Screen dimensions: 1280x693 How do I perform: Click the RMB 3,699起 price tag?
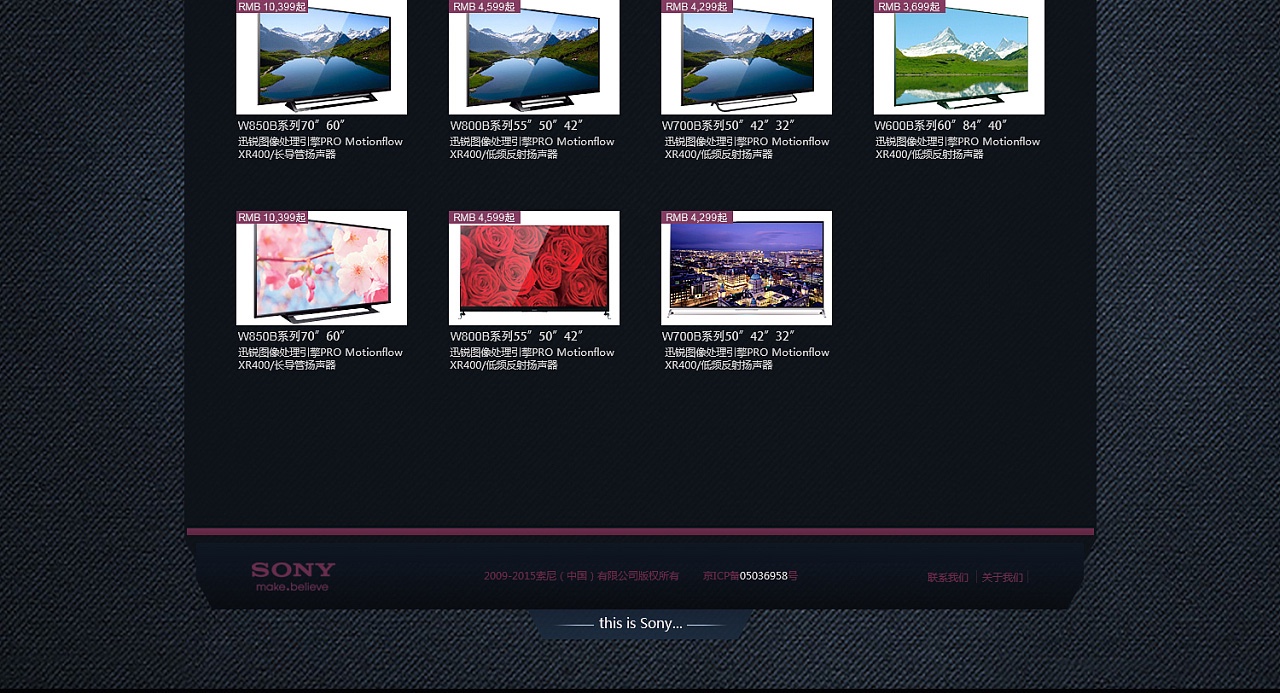pyautogui.click(x=909, y=6)
